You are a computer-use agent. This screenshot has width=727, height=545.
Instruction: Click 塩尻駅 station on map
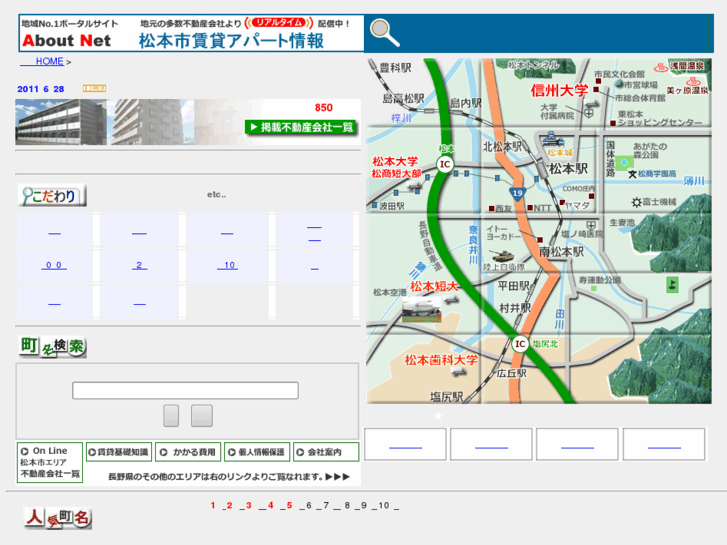(x=446, y=397)
